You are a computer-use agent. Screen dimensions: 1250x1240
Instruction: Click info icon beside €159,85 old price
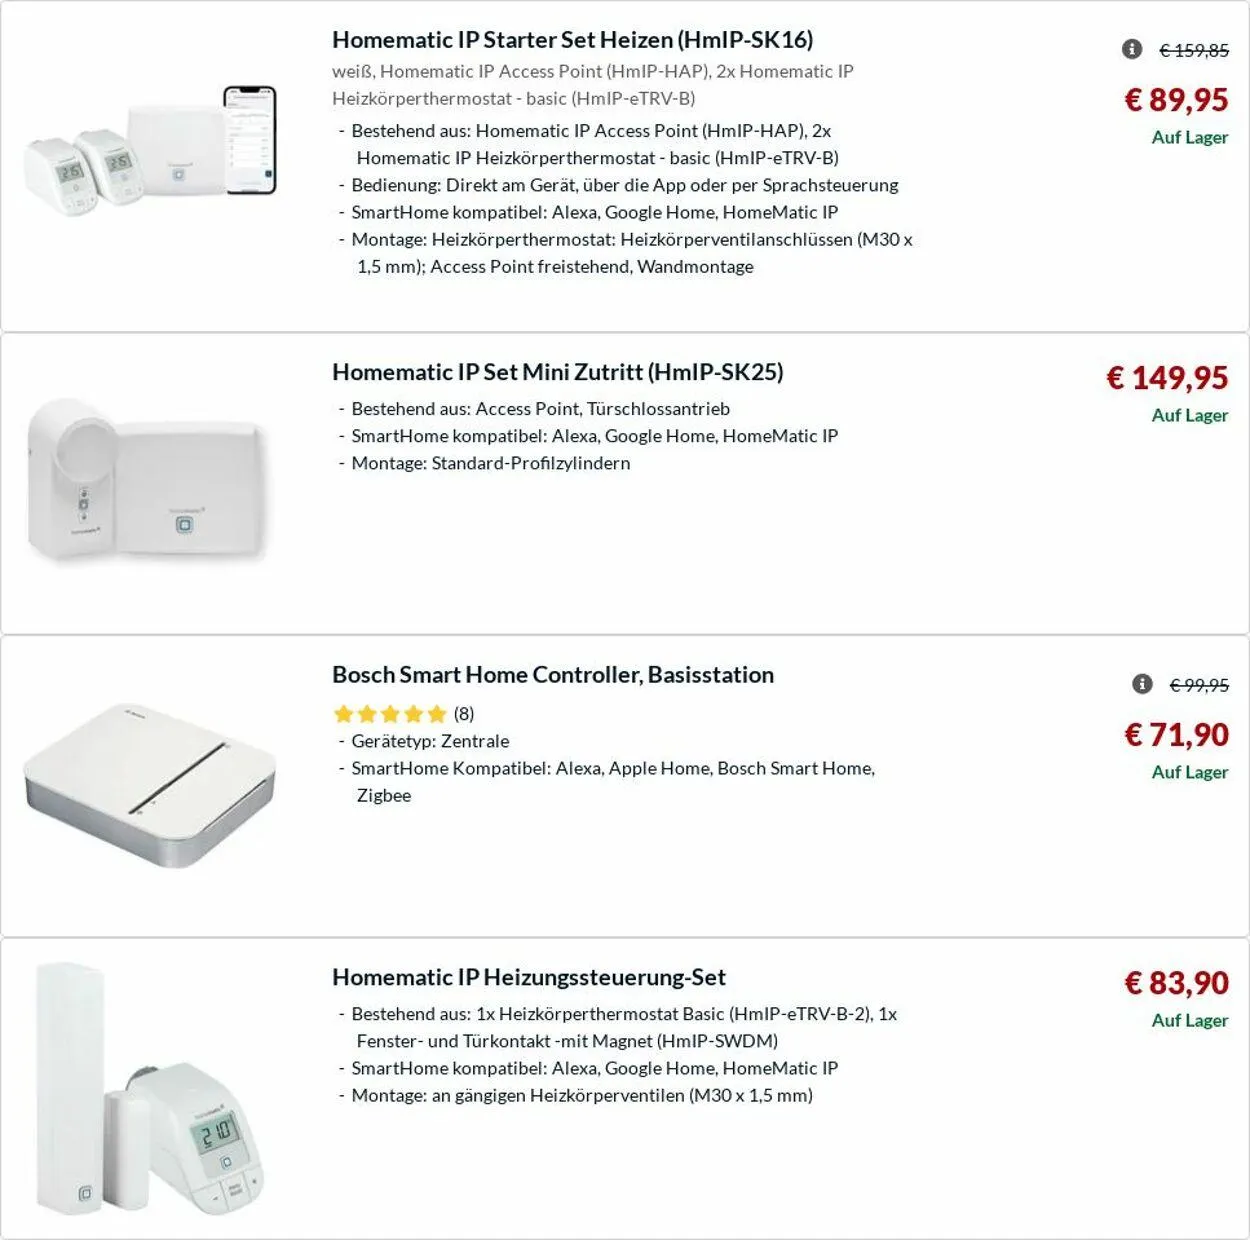(1132, 49)
